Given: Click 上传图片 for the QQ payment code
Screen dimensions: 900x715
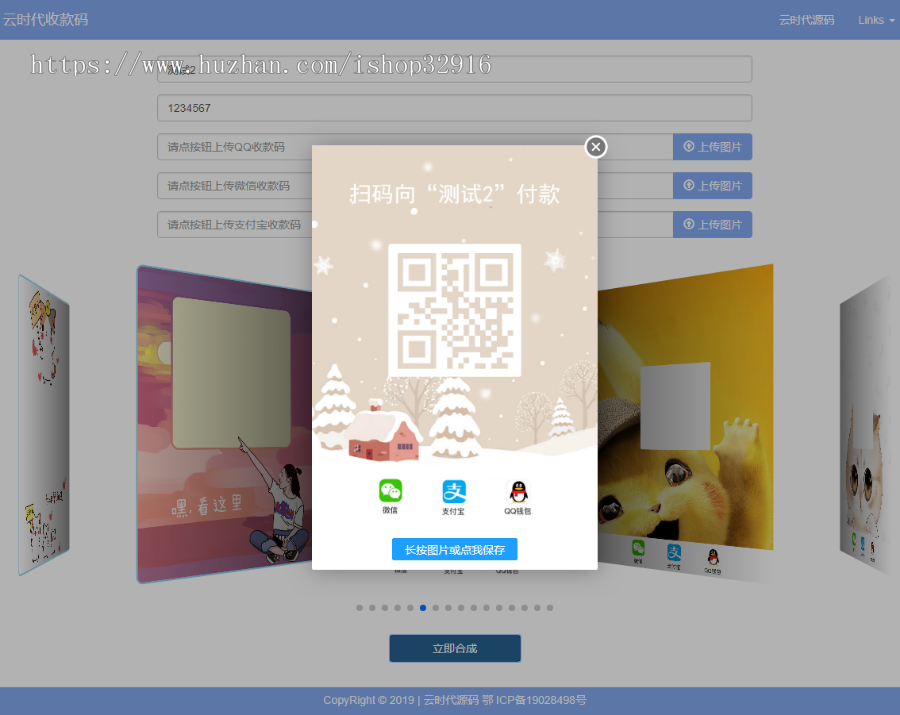Looking at the screenshot, I should click(712, 147).
